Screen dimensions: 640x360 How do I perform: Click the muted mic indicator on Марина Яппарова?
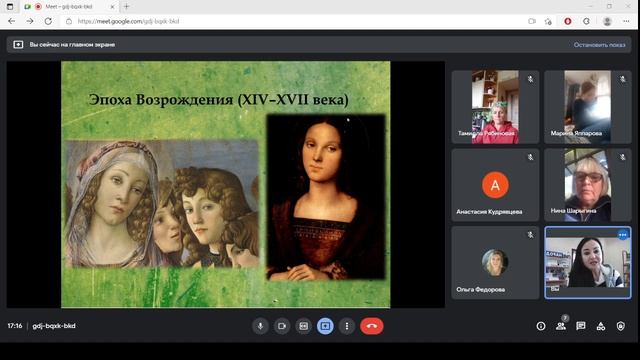coord(622,79)
